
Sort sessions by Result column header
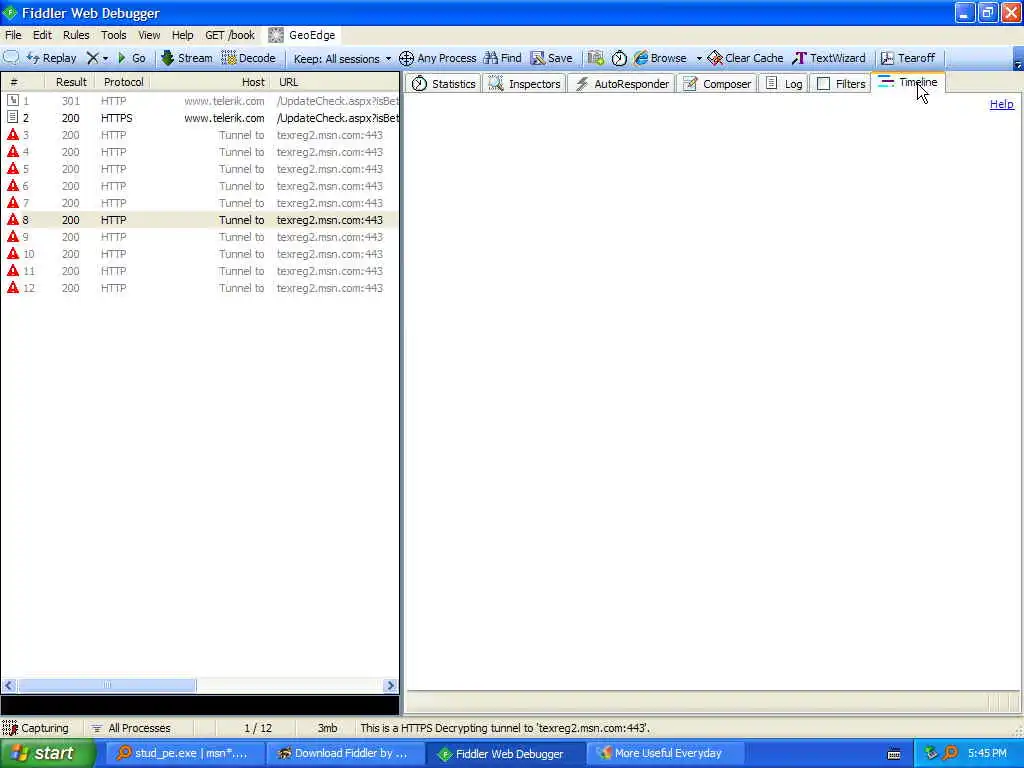click(x=71, y=82)
